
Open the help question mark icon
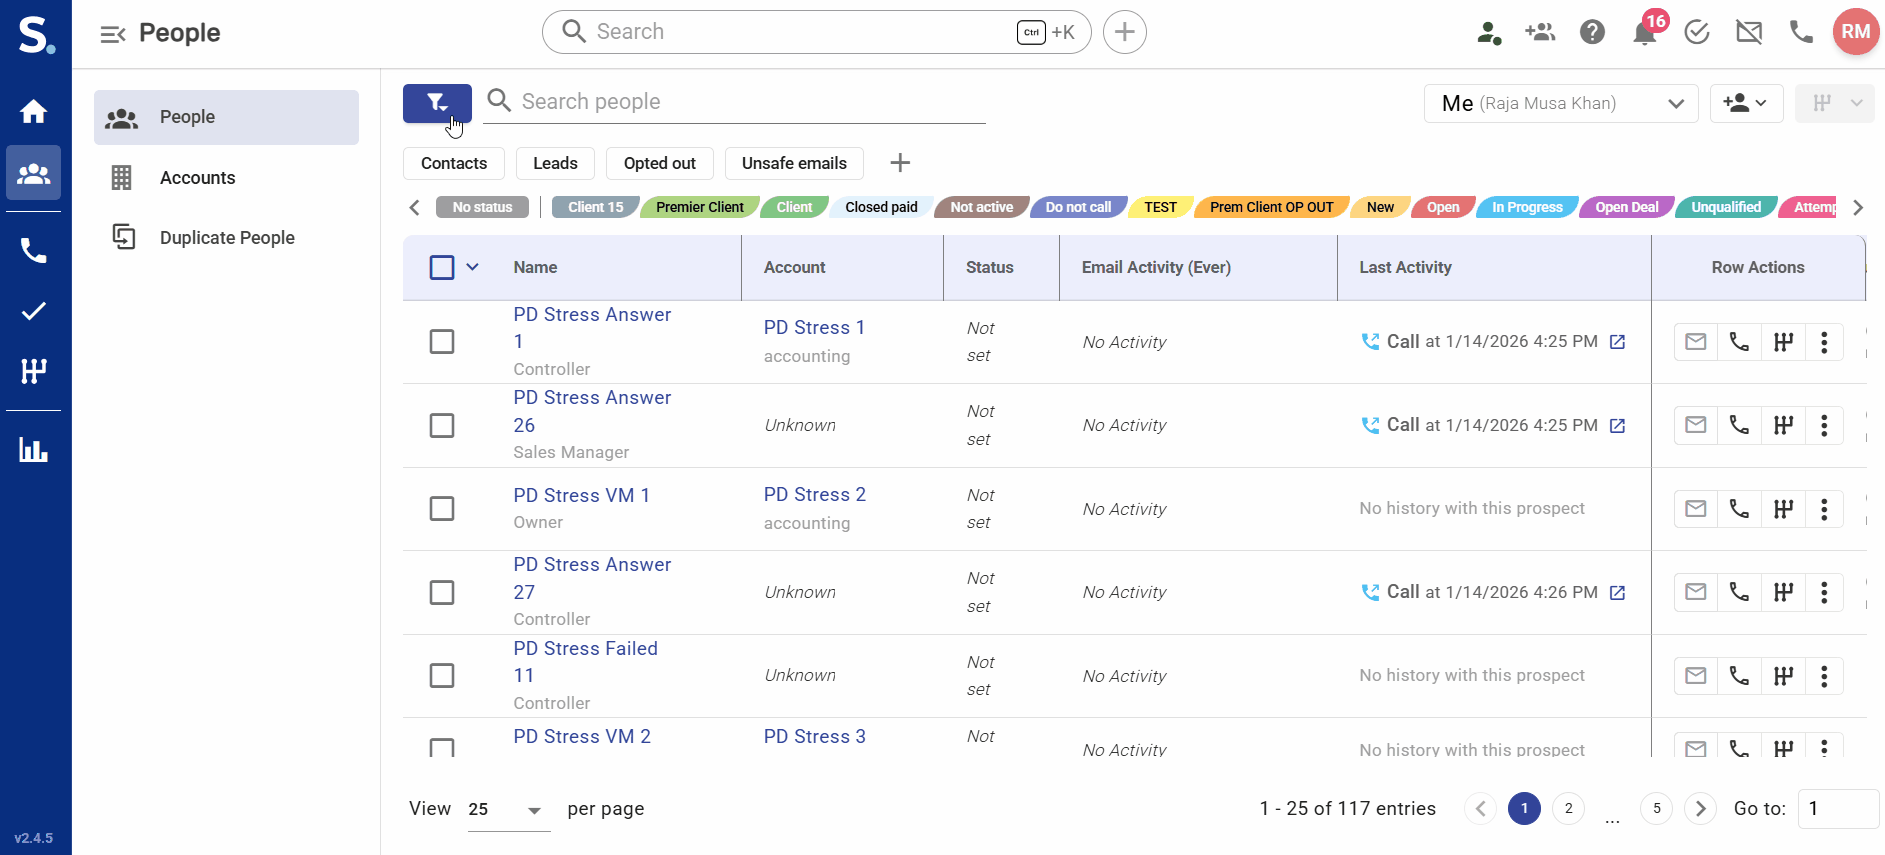pyautogui.click(x=1592, y=33)
